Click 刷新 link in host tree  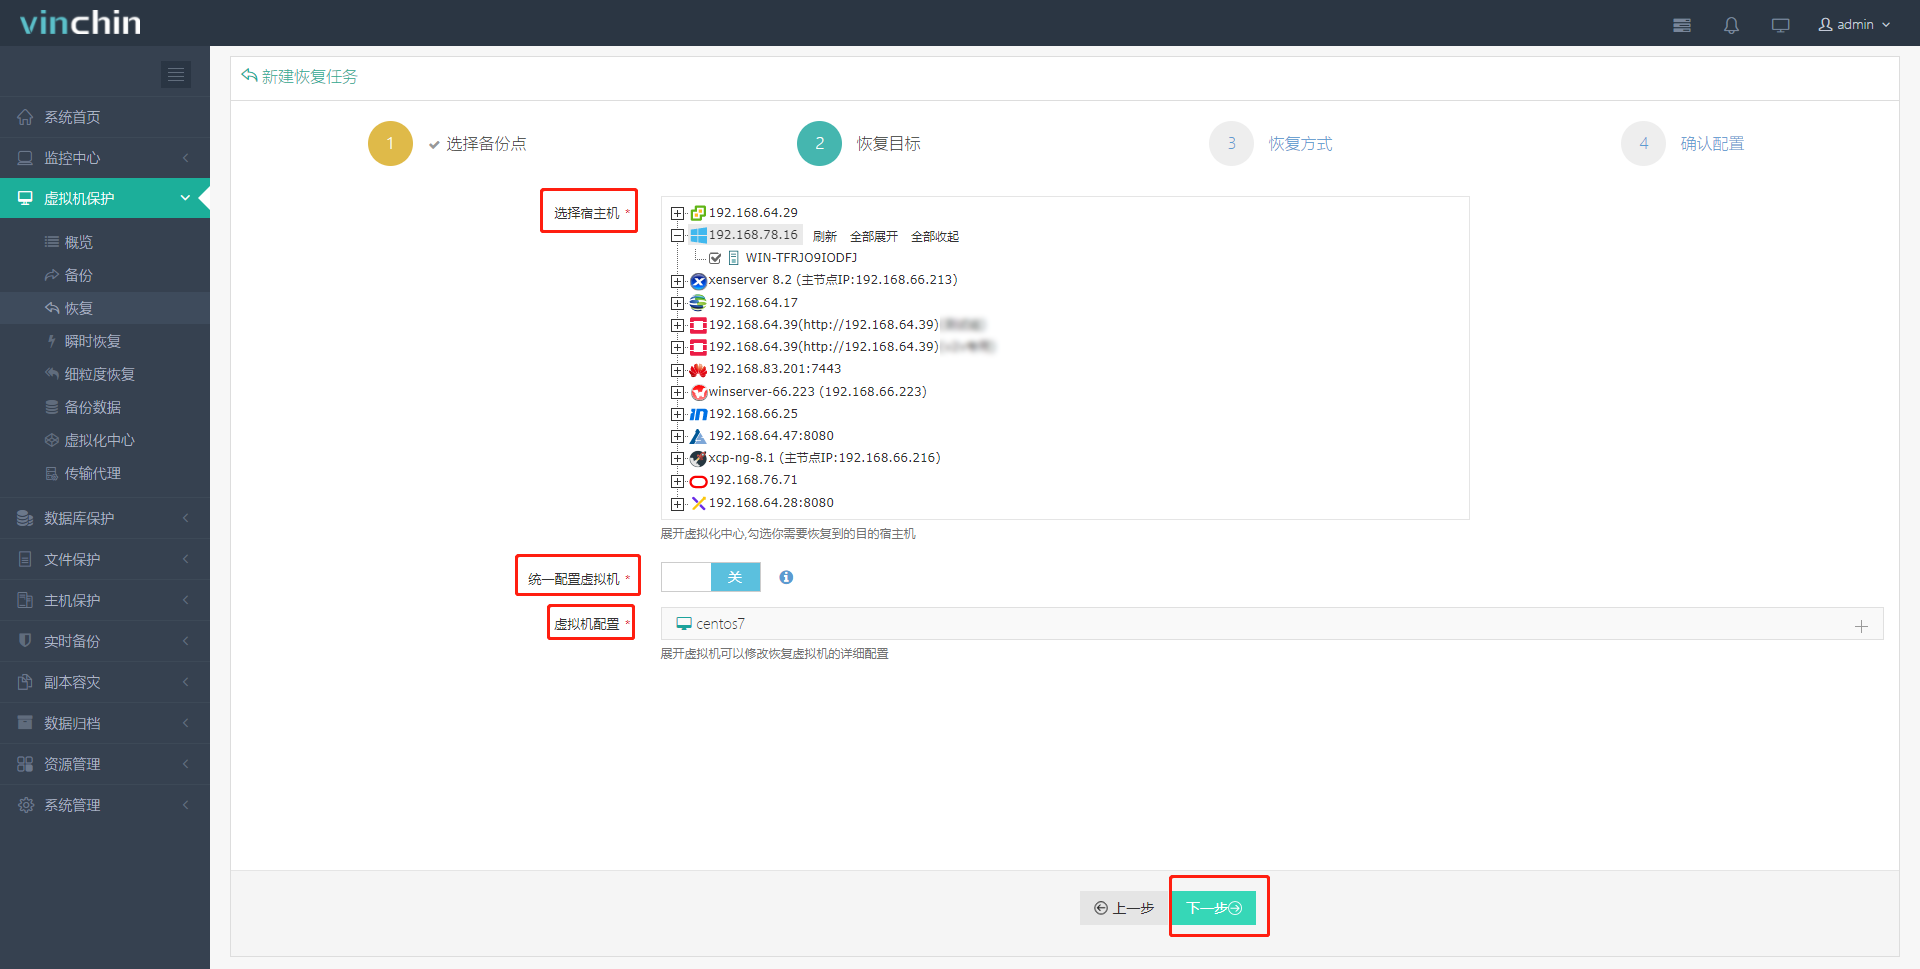point(825,236)
